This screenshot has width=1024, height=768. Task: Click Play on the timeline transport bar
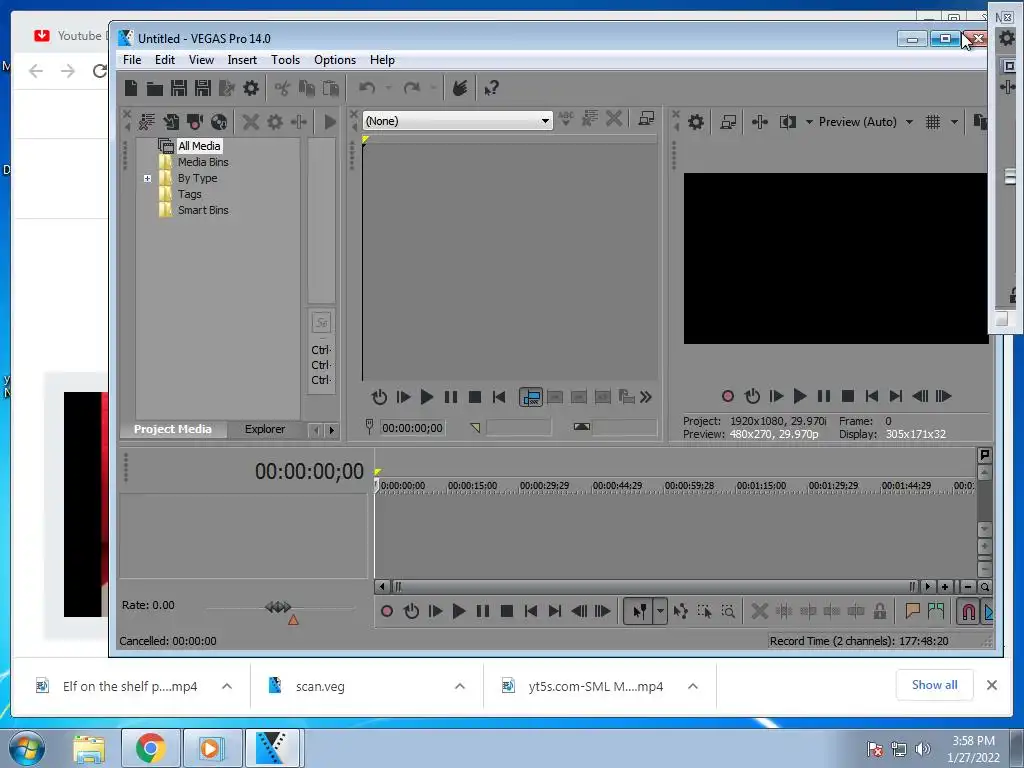tap(458, 611)
